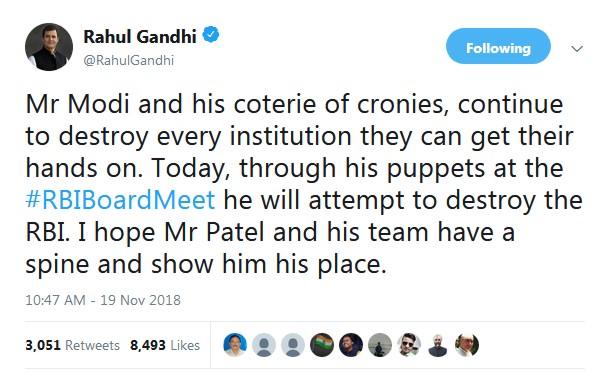613x378 pixels.
Task: Click the blue verified badge
Action: coord(211,35)
